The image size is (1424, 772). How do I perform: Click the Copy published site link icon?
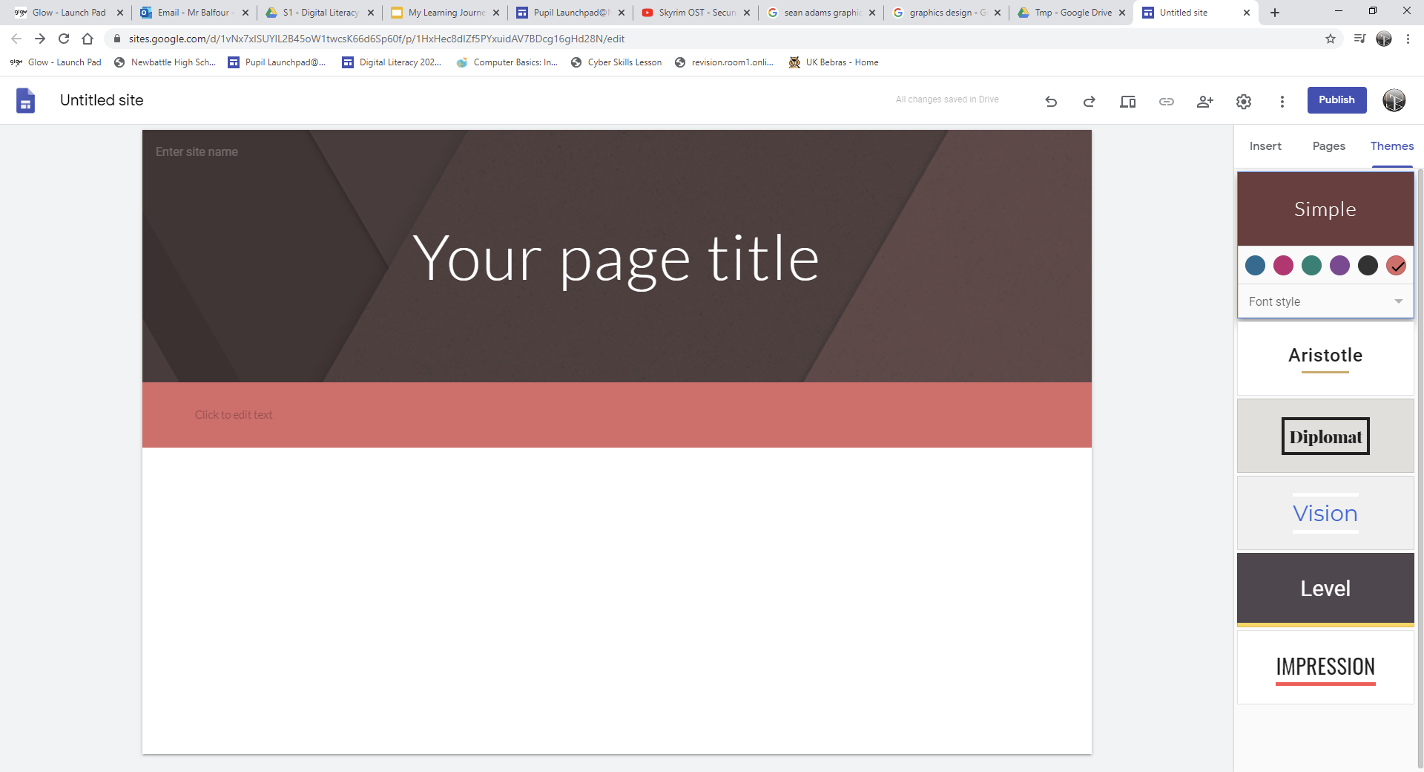click(x=1166, y=101)
